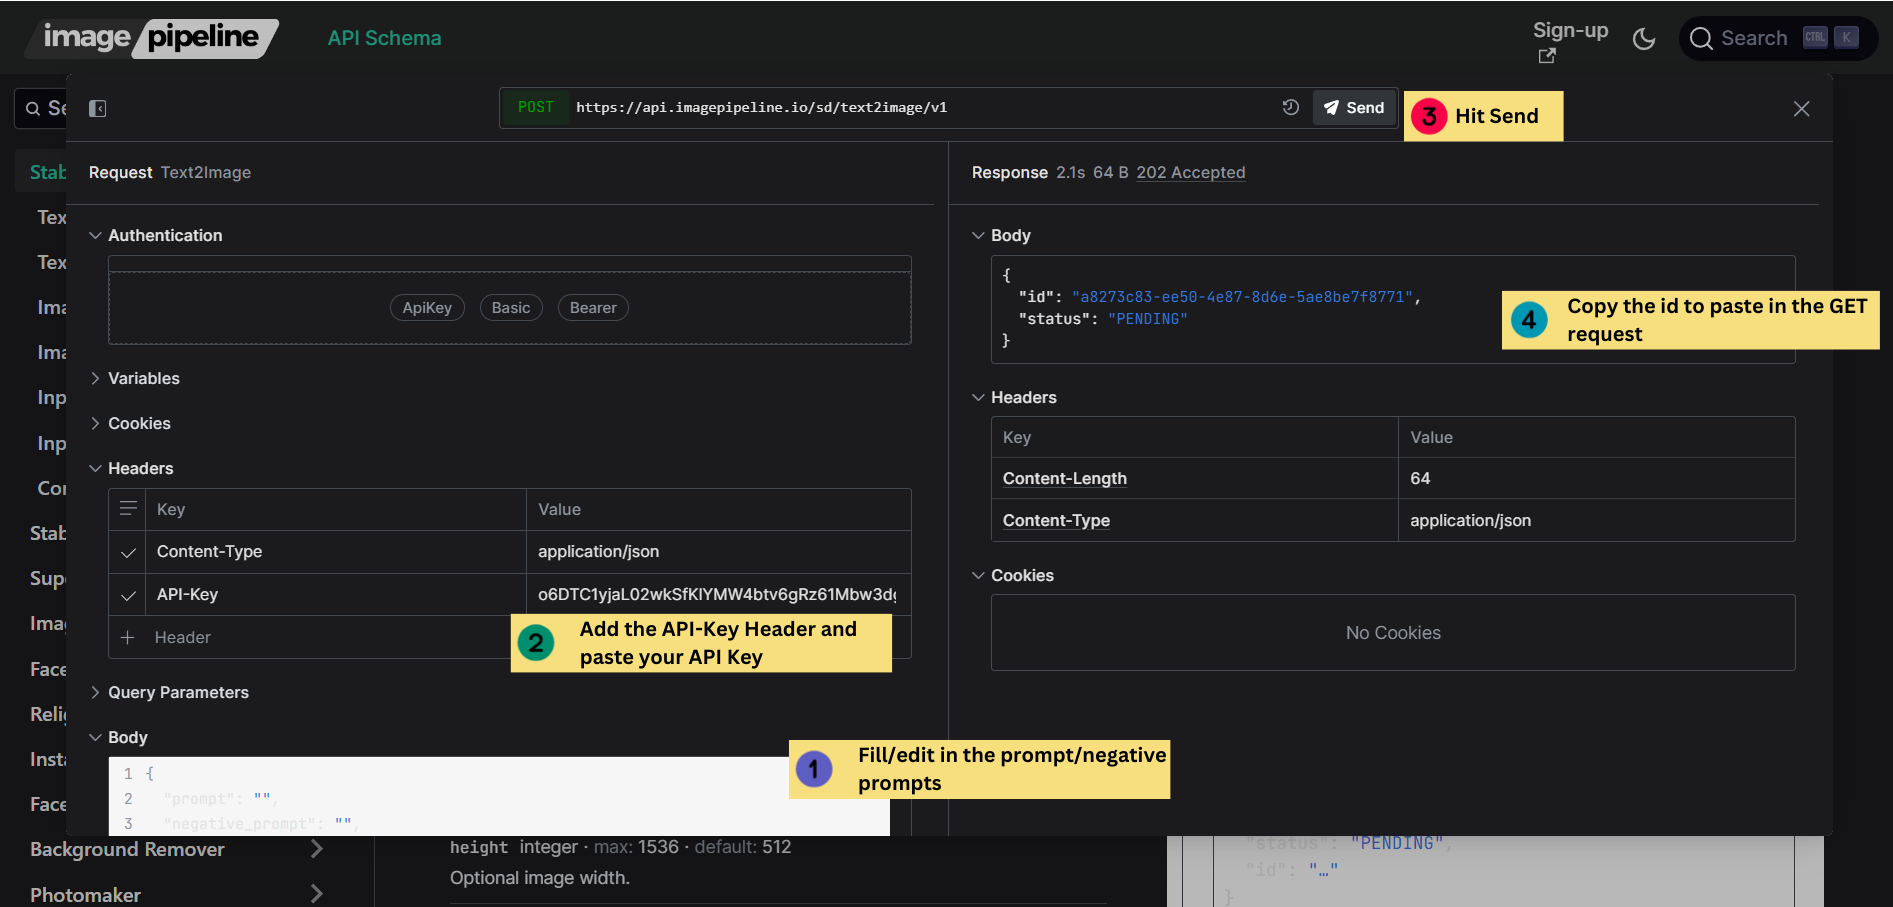This screenshot has height=907, width=1893.
Task: Collapse the request Body section
Action: 118,737
